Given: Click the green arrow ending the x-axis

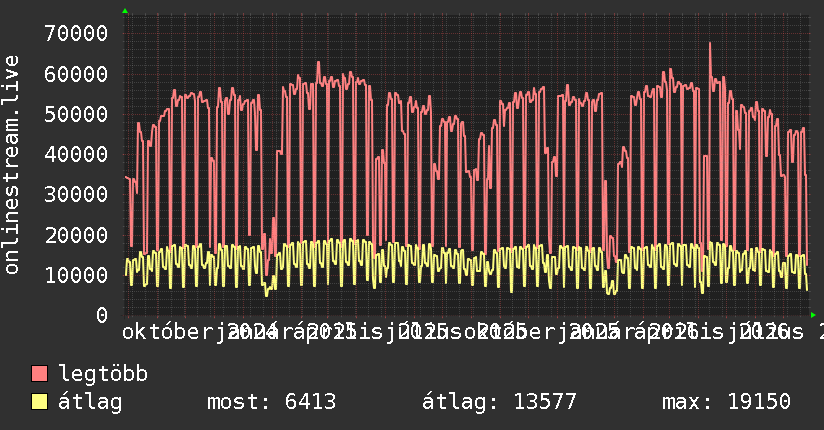Looking at the screenshot, I should pyautogui.click(x=813, y=315).
